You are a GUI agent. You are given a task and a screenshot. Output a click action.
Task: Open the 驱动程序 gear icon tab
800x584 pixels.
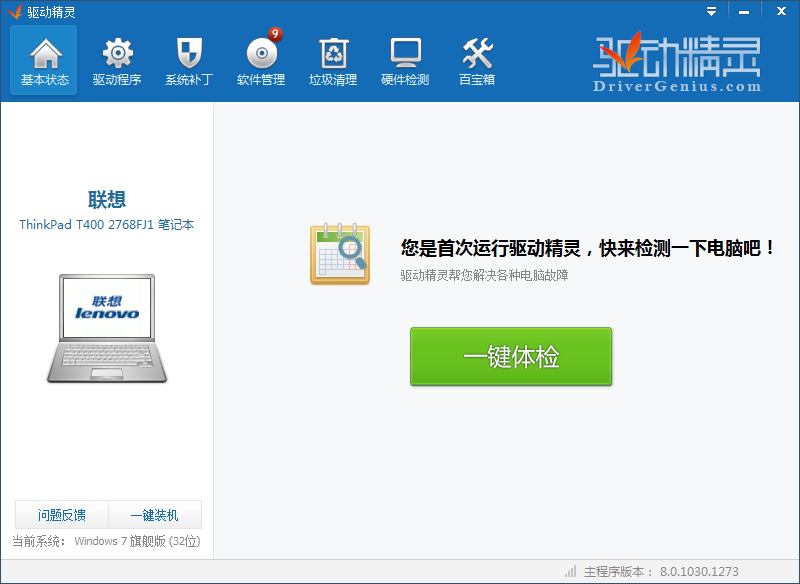(117, 61)
